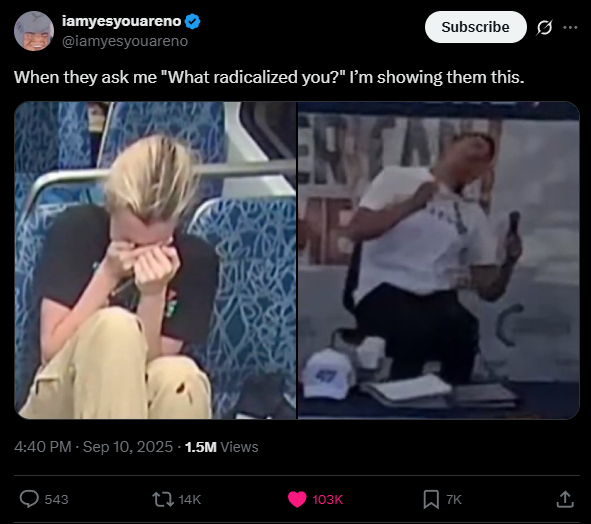This screenshot has height=524, width=591.
Task: Click the 543 replies count
Action: (56, 499)
